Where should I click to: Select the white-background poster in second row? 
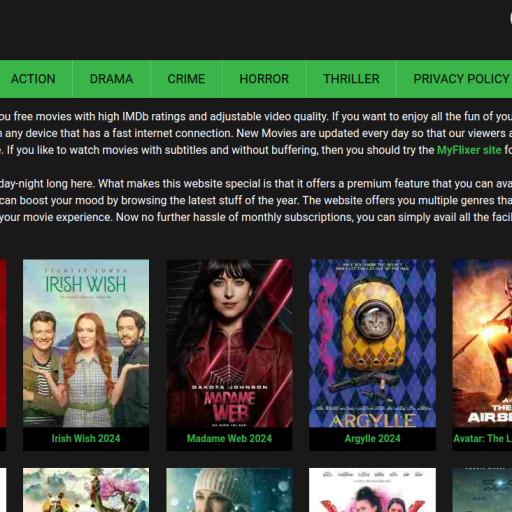click(x=372, y=490)
